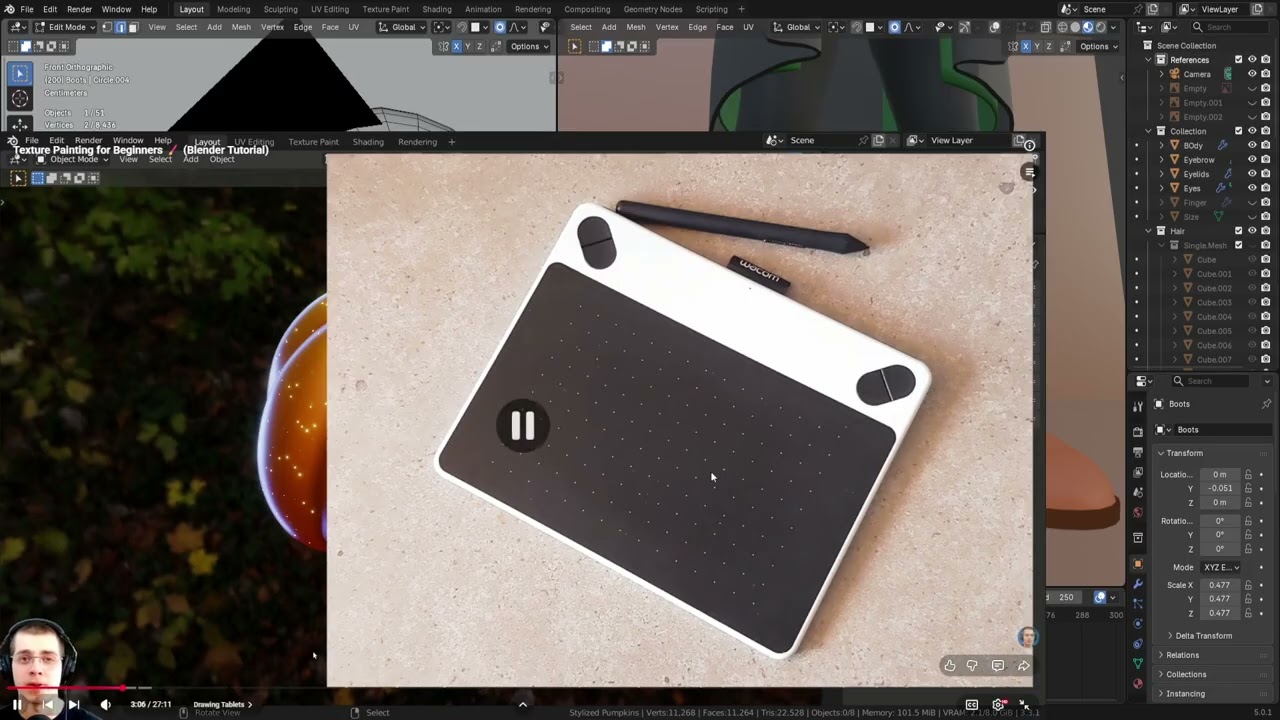Uncheck the References collection checkbox
This screenshot has height=720, width=1280.
click(x=1239, y=60)
